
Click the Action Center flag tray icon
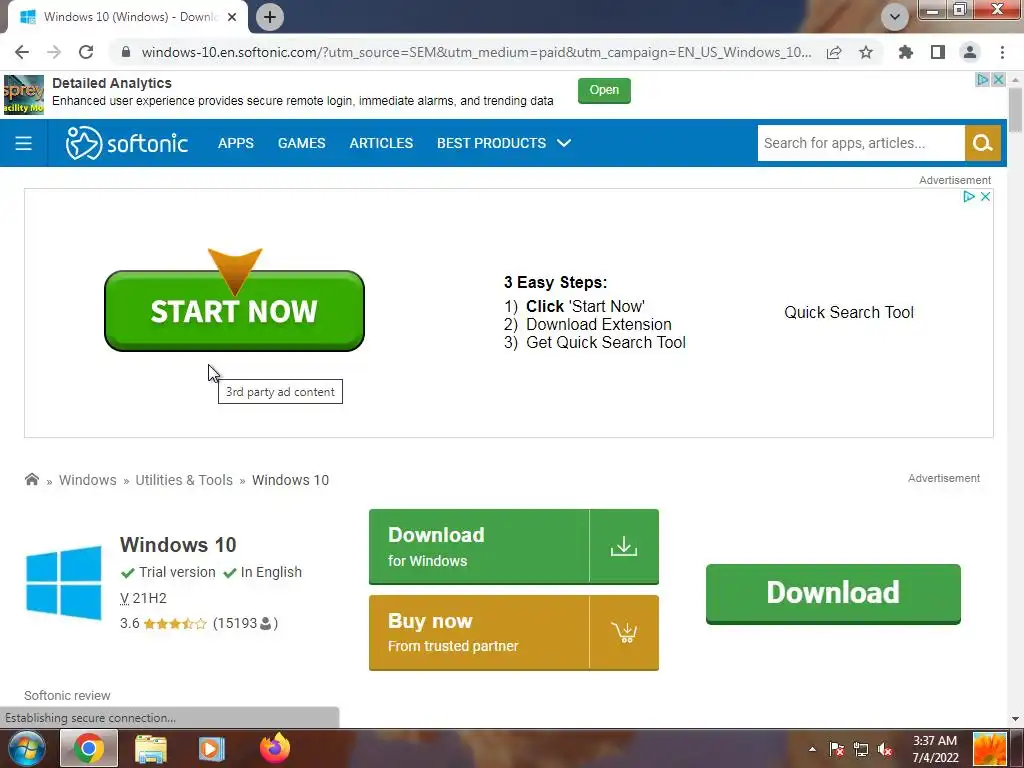tap(837, 749)
